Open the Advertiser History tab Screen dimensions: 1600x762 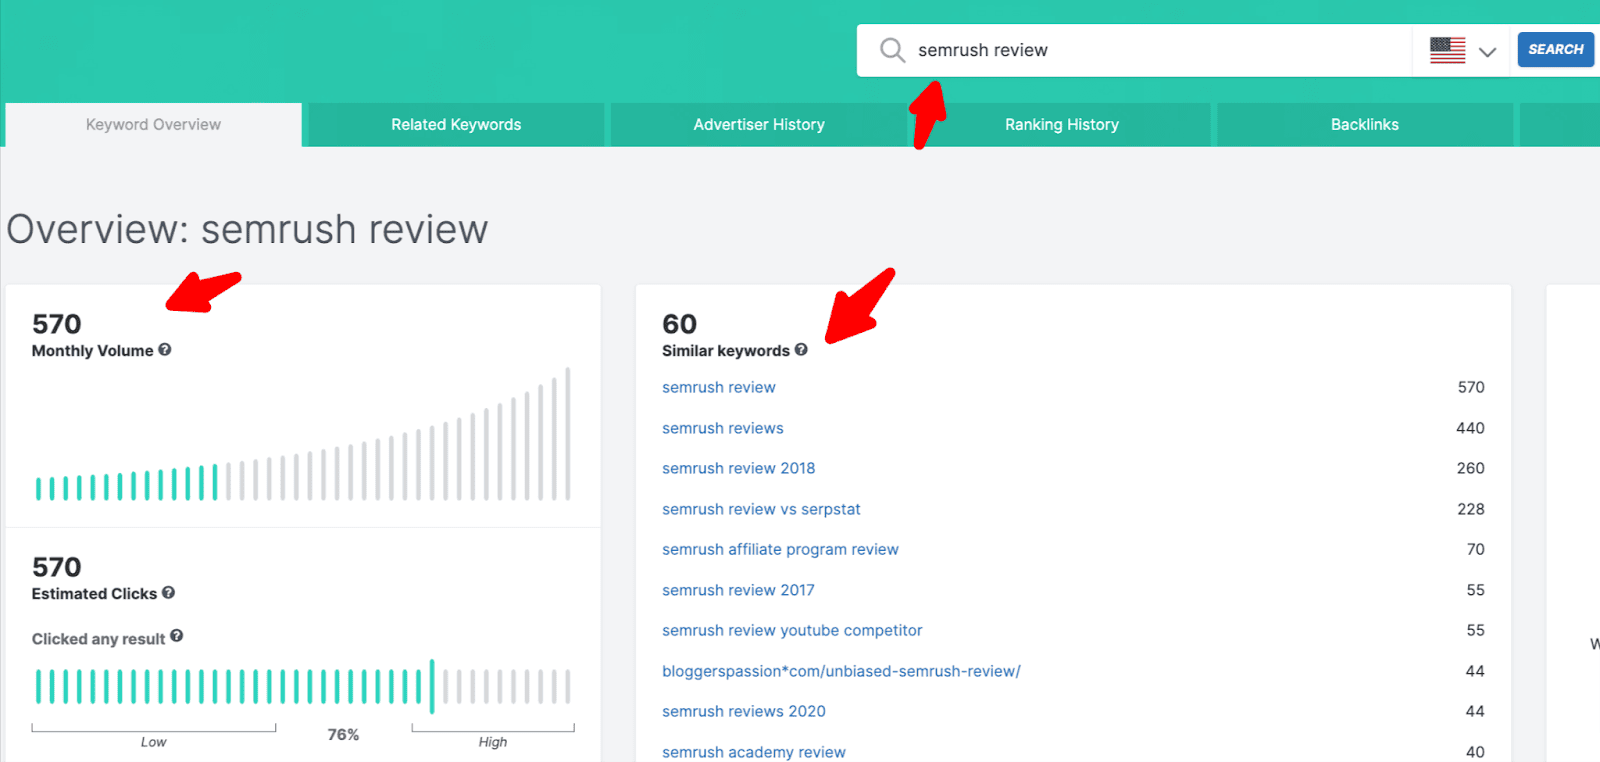point(759,125)
